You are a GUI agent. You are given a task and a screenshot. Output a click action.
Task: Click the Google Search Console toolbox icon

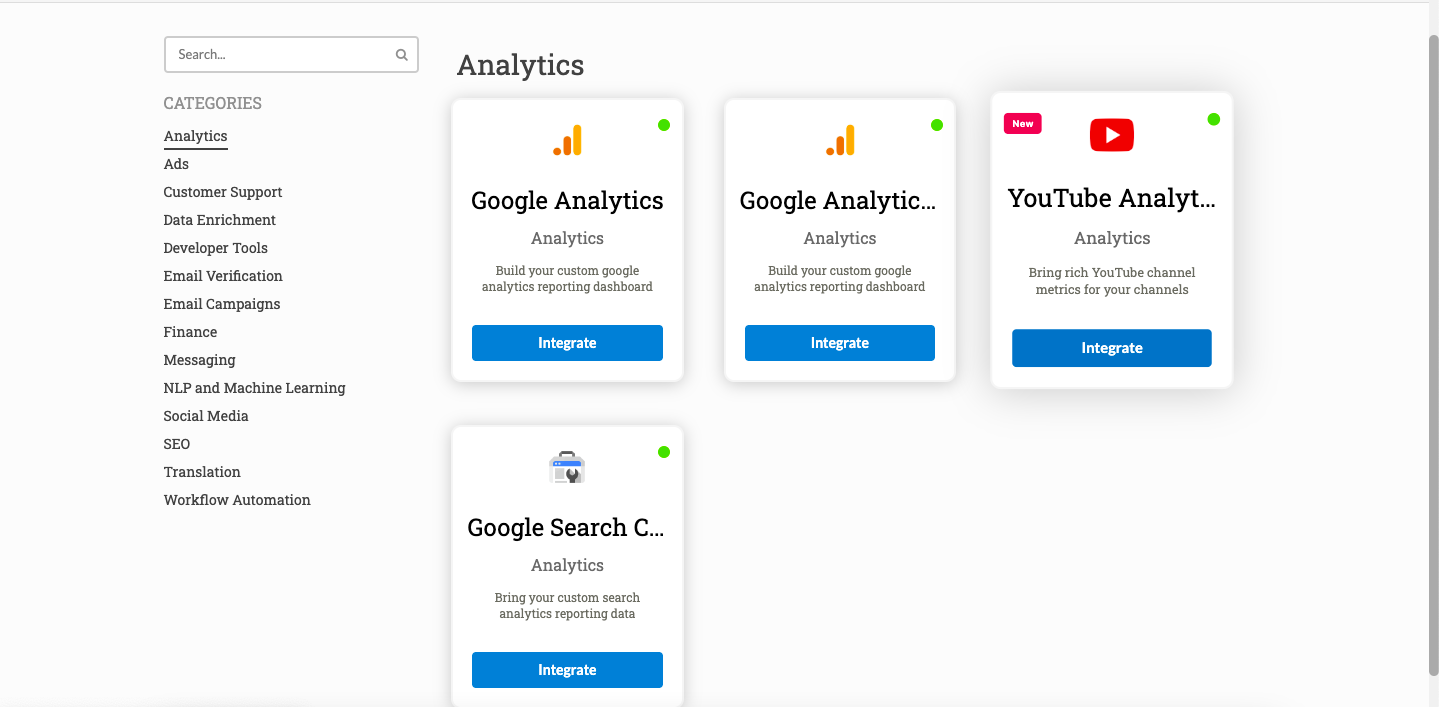pyautogui.click(x=567, y=467)
